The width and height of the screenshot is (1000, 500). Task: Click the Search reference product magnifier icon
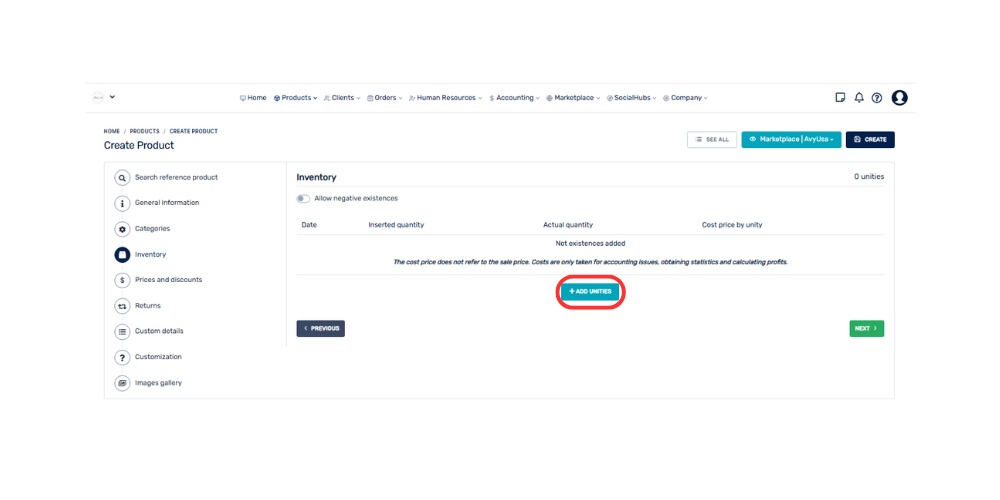point(122,178)
